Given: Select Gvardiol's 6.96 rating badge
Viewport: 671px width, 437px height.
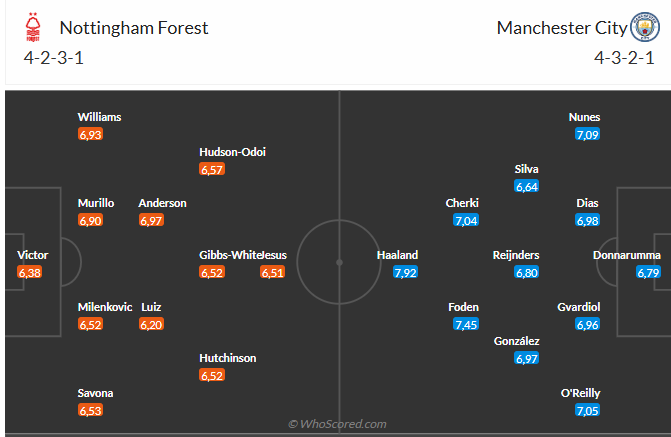Looking at the screenshot, I should point(587,324).
